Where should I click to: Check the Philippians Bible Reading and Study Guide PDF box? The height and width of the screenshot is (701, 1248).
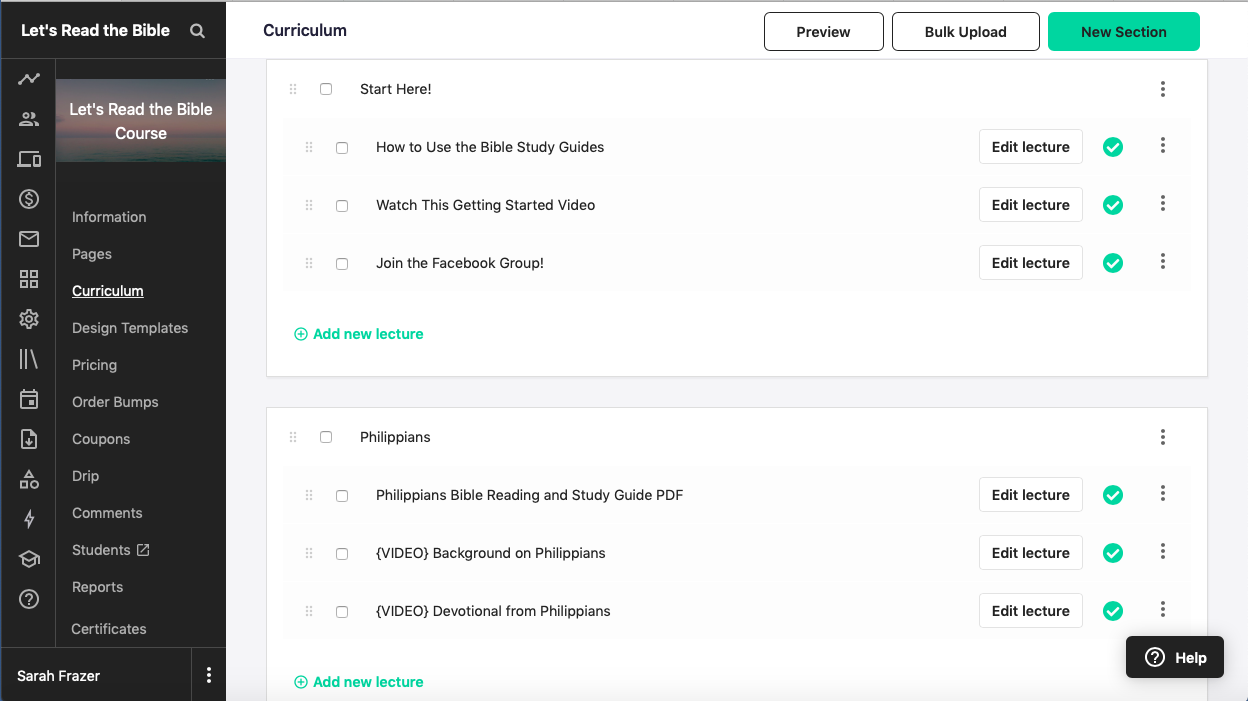point(342,496)
